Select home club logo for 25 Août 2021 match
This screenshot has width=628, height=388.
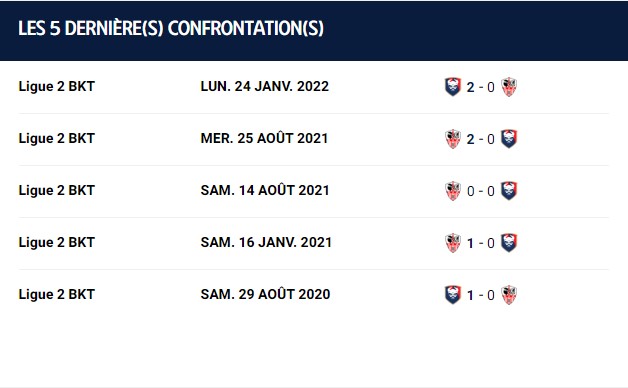coord(453,139)
